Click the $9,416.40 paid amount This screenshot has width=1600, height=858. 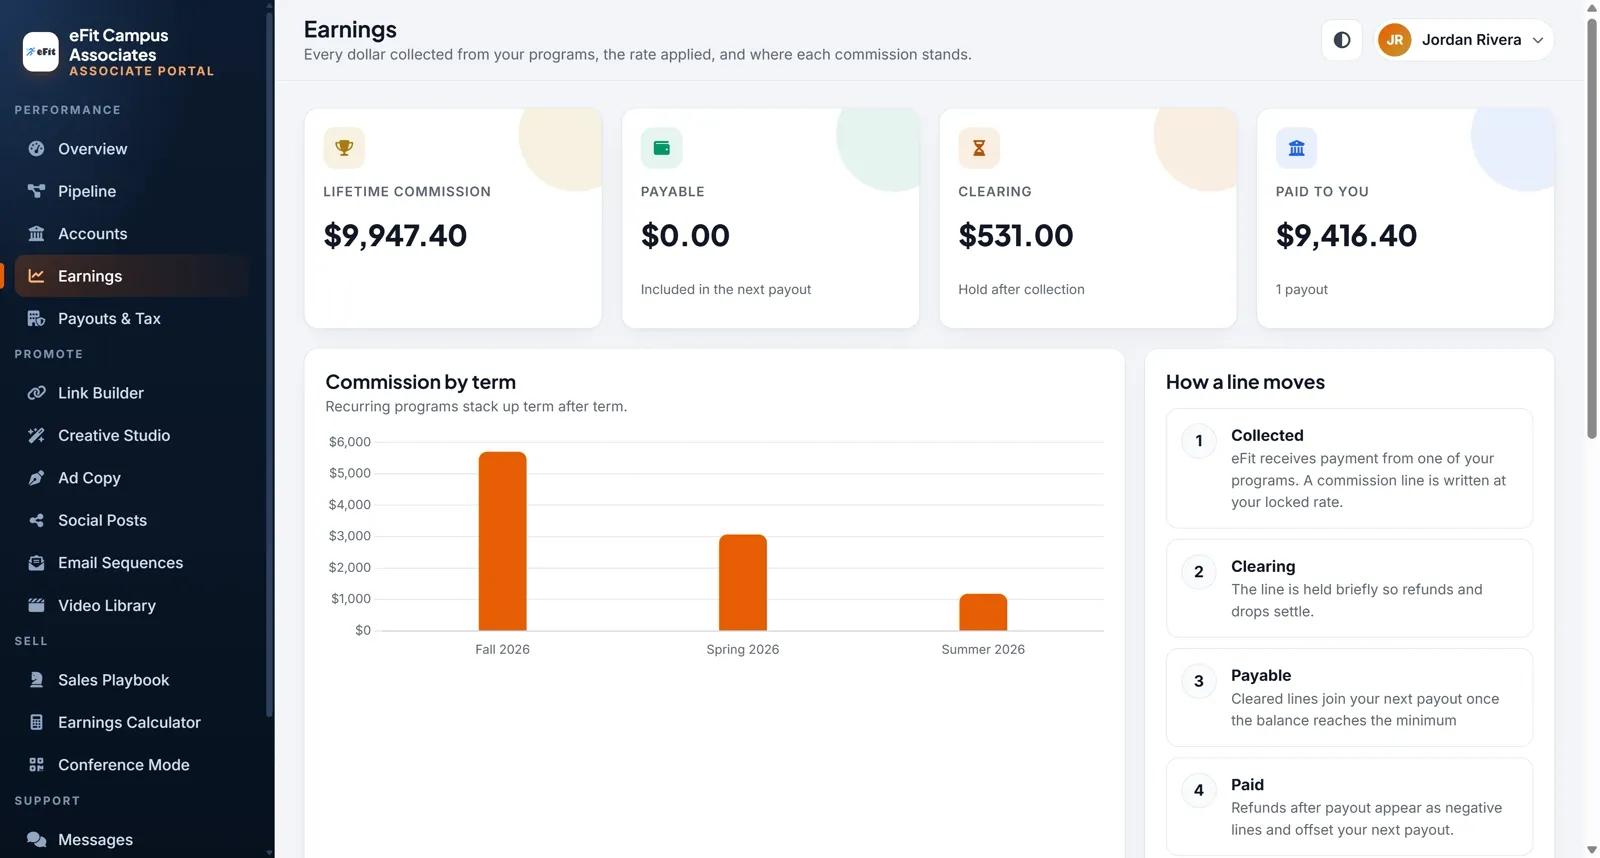[x=1346, y=236]
